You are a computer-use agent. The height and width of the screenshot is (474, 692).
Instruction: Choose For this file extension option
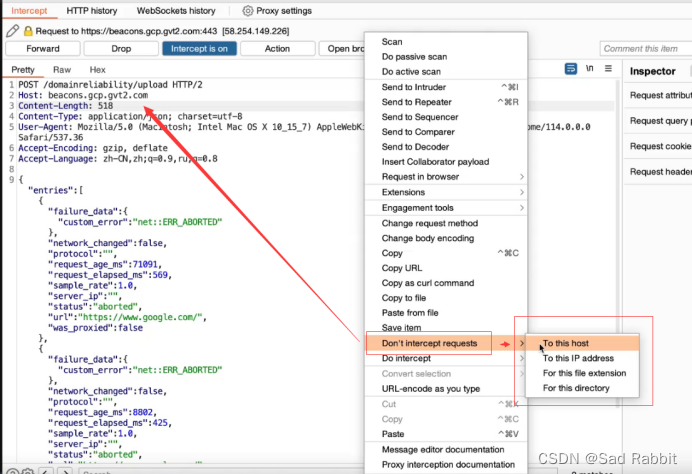[582, 373]
